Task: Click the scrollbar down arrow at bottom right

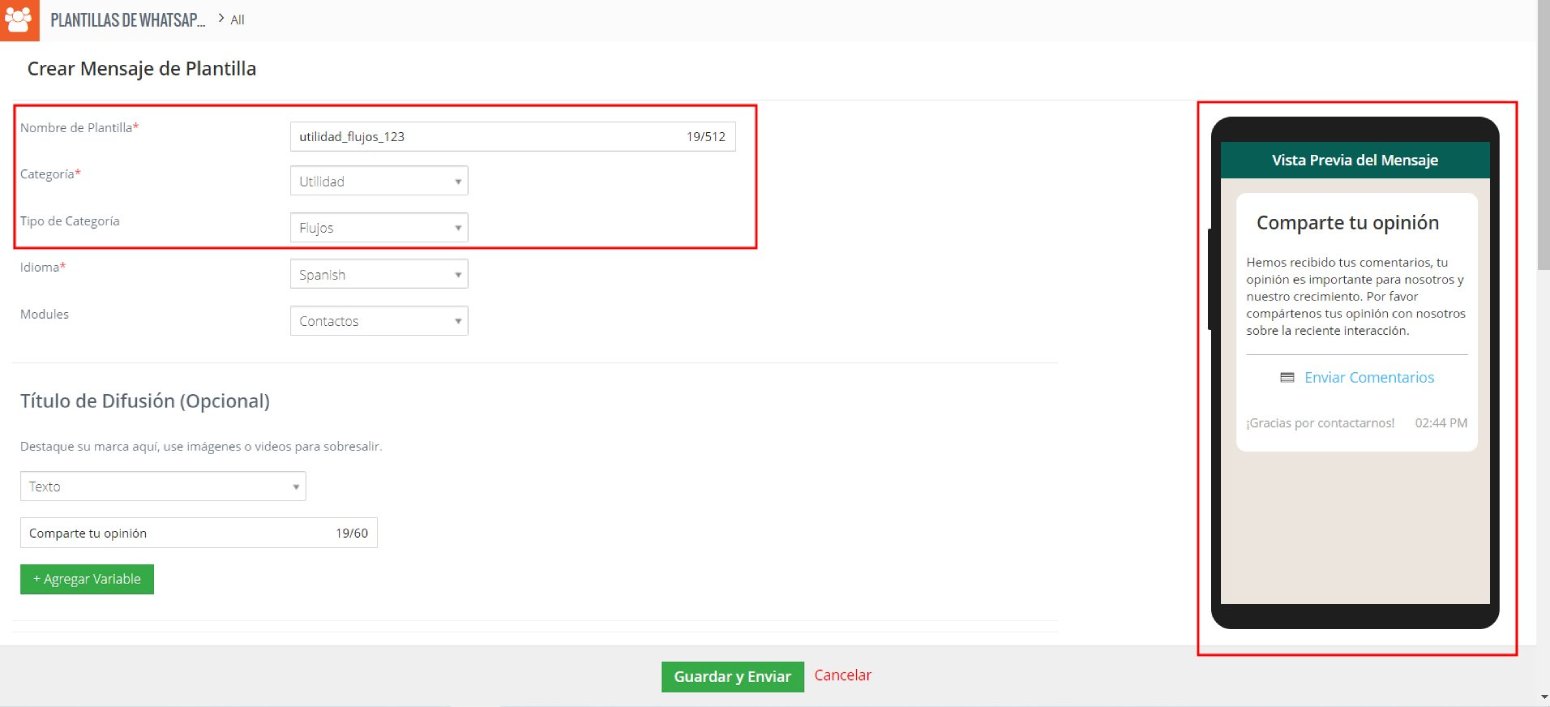Action: (1543, 697)
